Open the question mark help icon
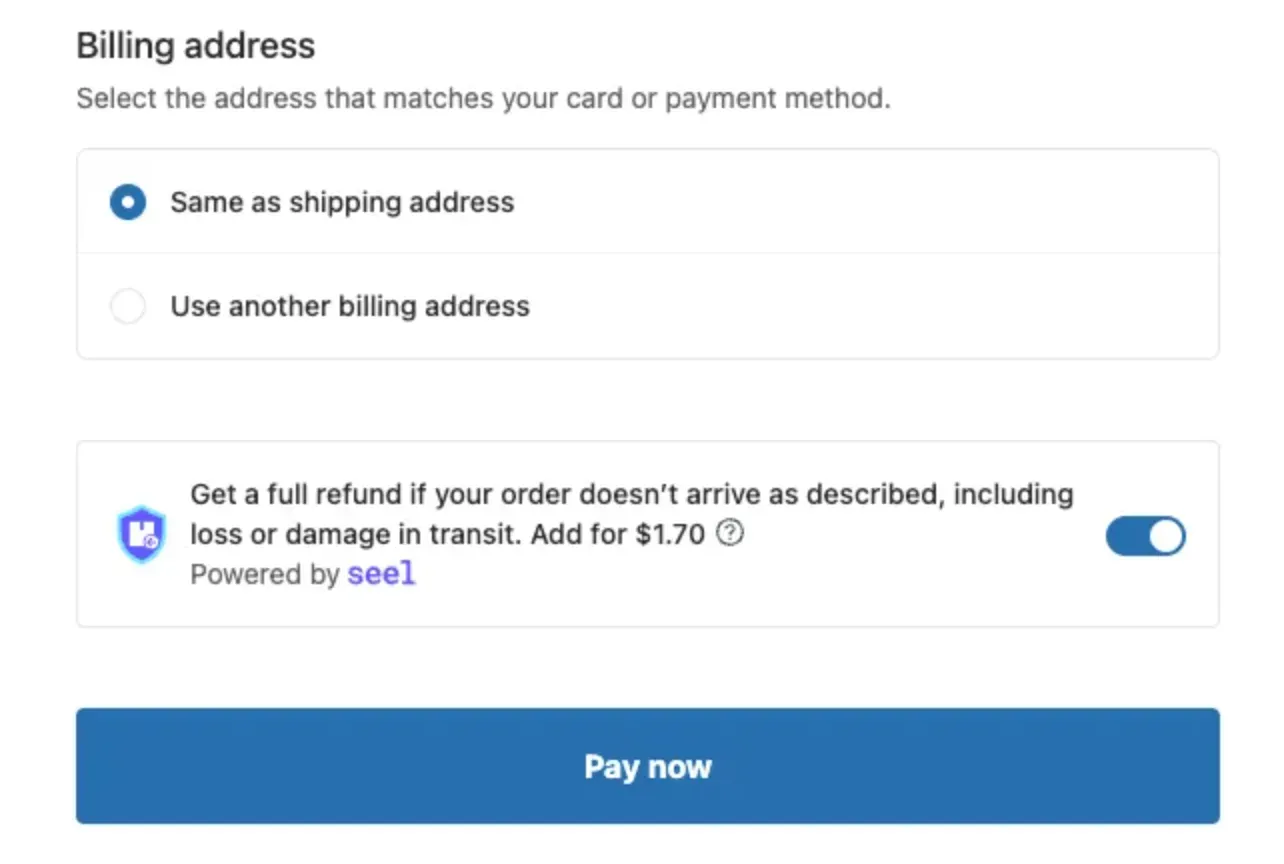Viewport: 1284px width, 864px height. click(x=732, y=534)
